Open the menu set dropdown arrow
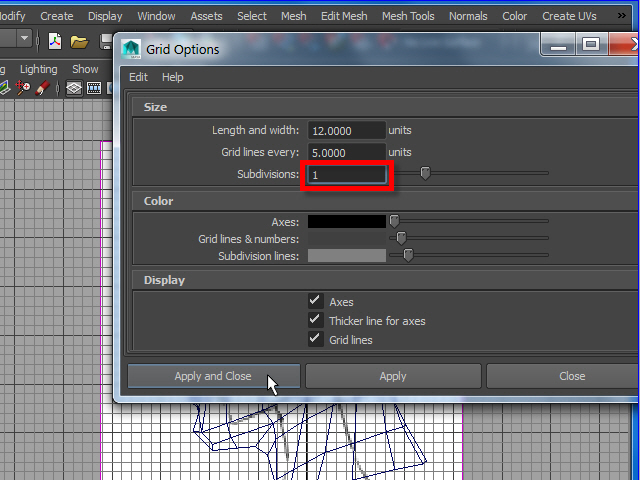Image resolution: width=640 pixels, height=480 pixels. coord(24,40)
